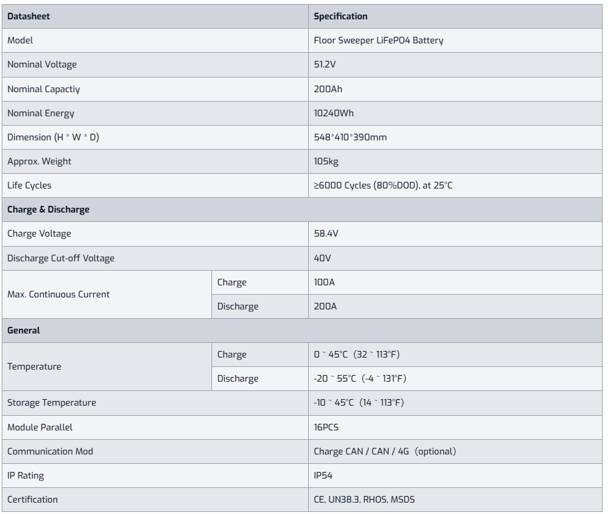
Task: Click the Approx. Weight label
Action: [39, 162]
